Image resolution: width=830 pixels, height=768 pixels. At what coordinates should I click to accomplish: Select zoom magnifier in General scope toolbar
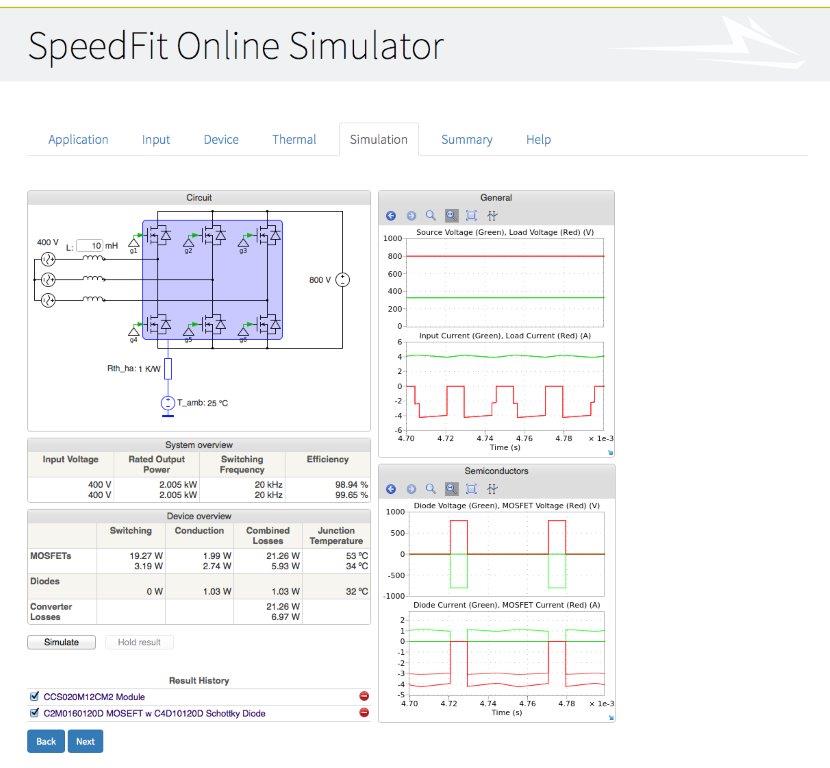click(431, 215)
